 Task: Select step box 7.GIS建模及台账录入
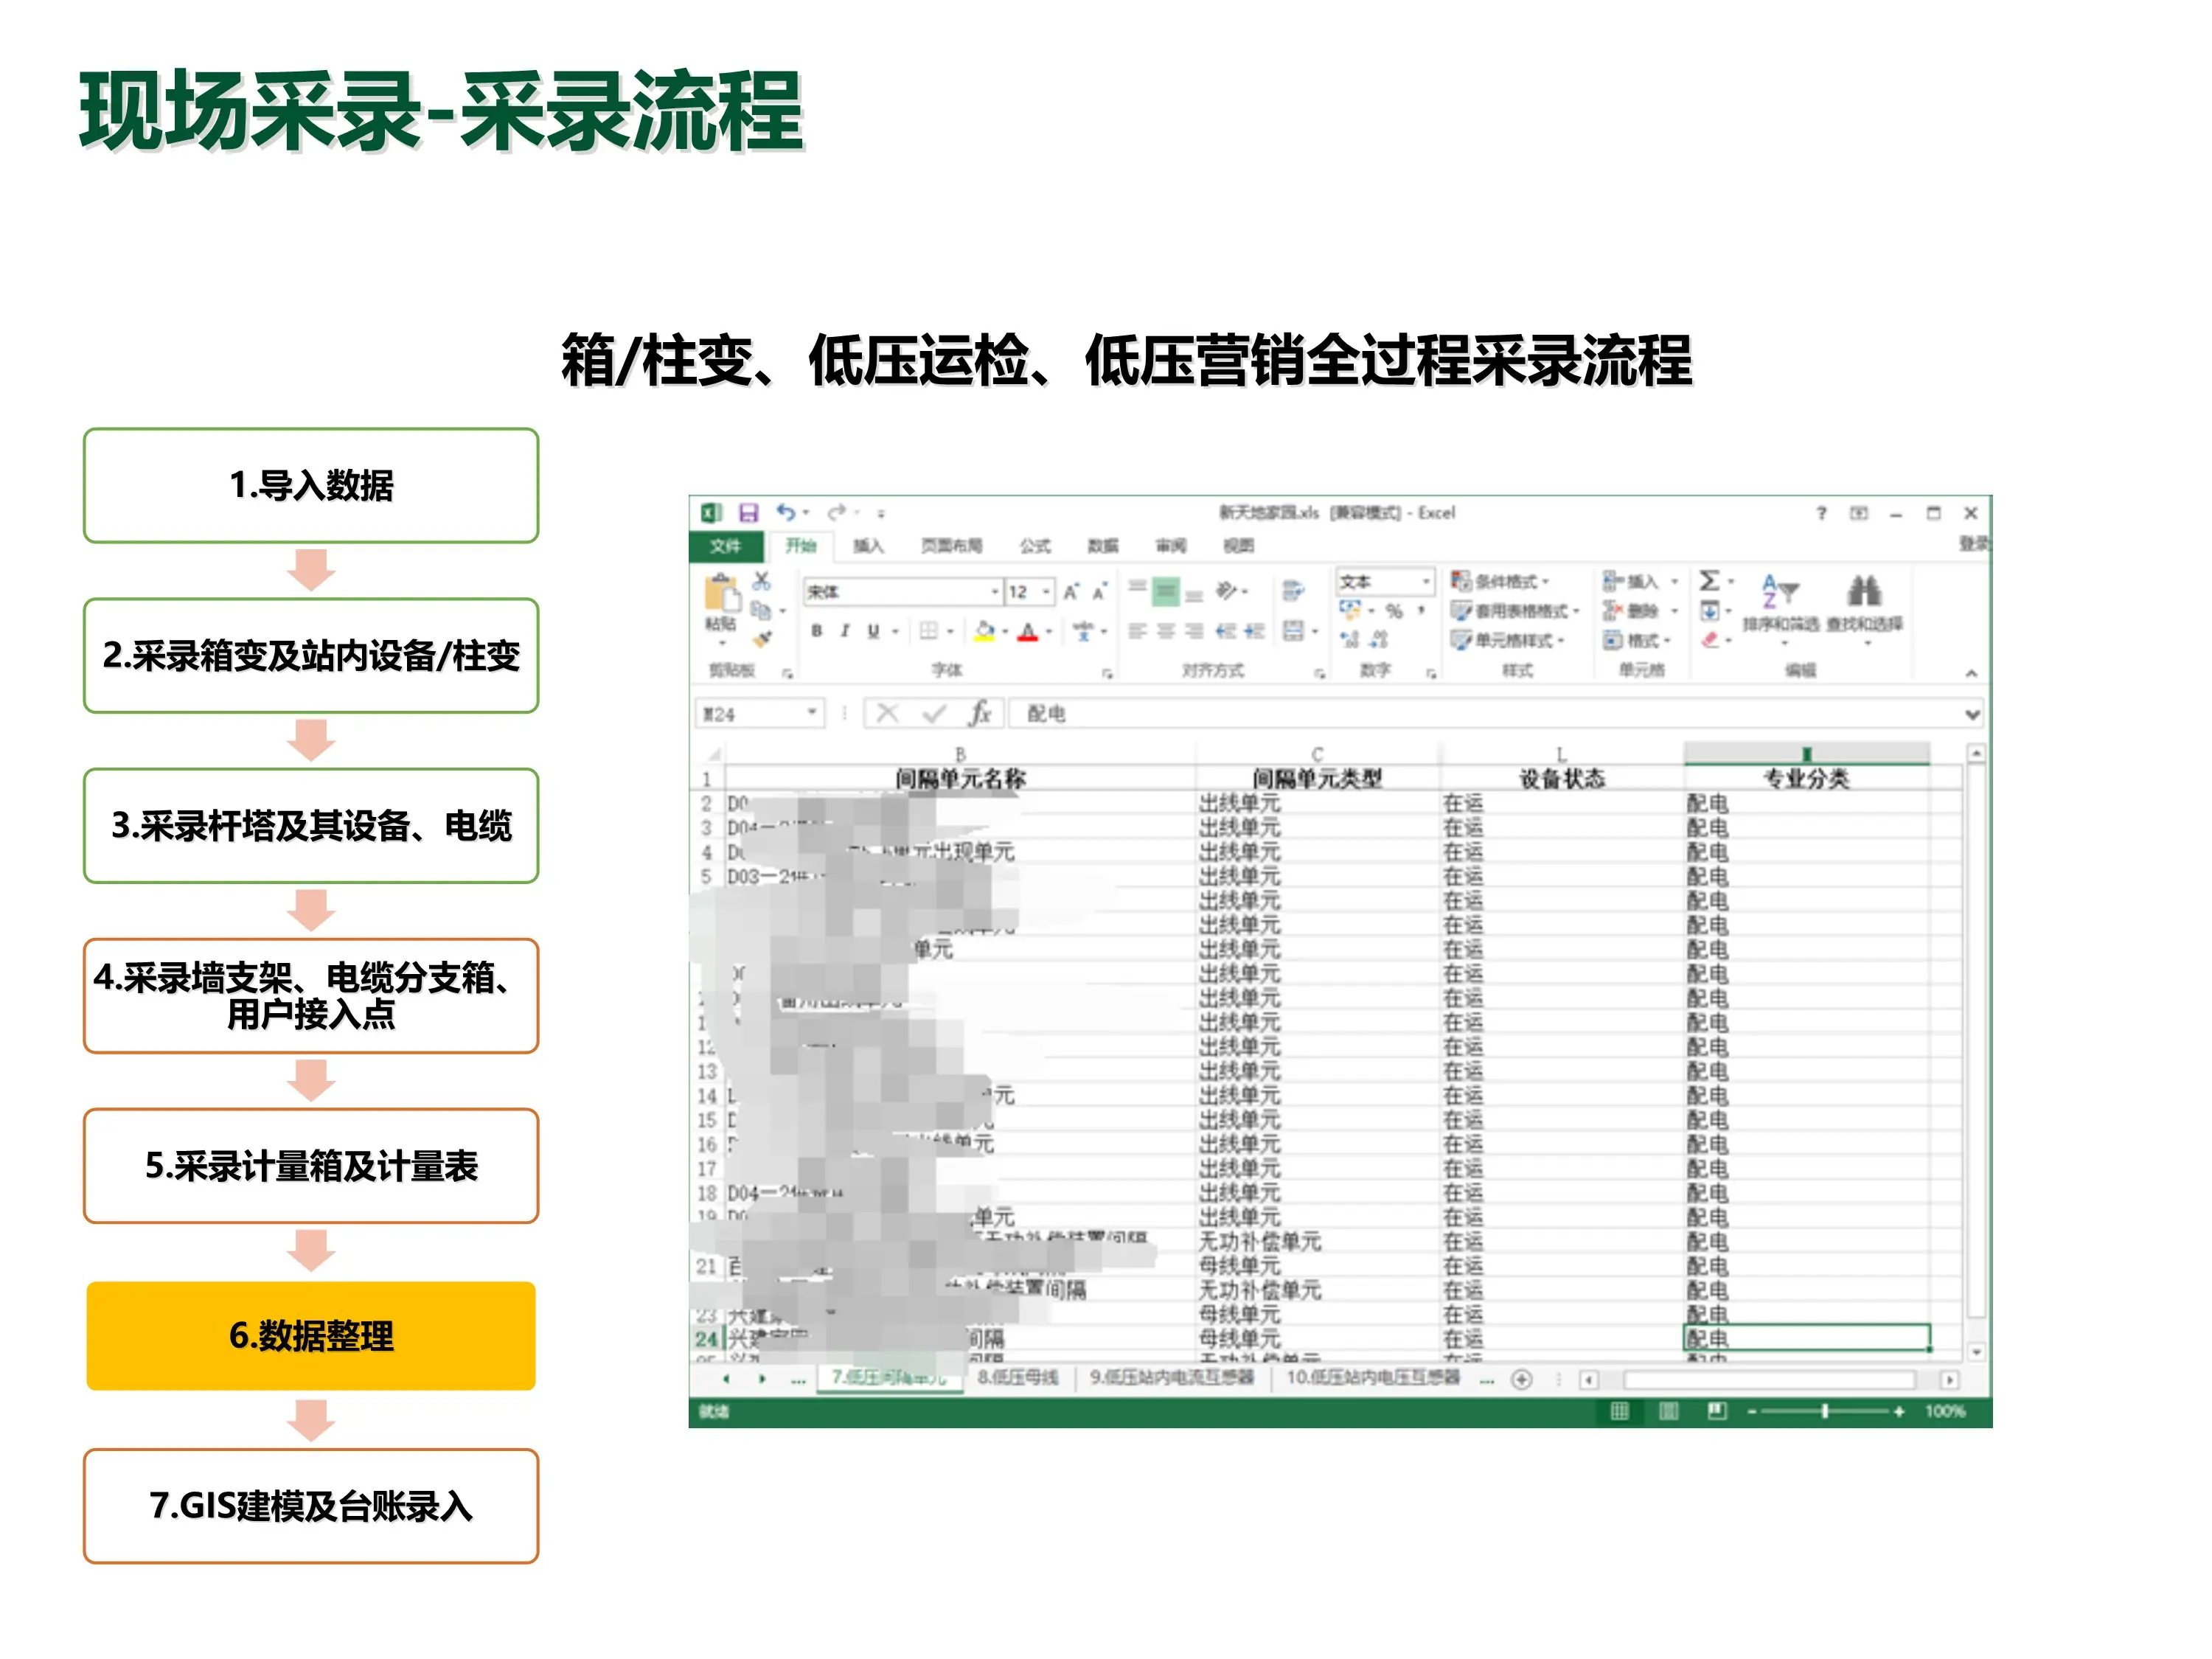(x=311, y=1506)
